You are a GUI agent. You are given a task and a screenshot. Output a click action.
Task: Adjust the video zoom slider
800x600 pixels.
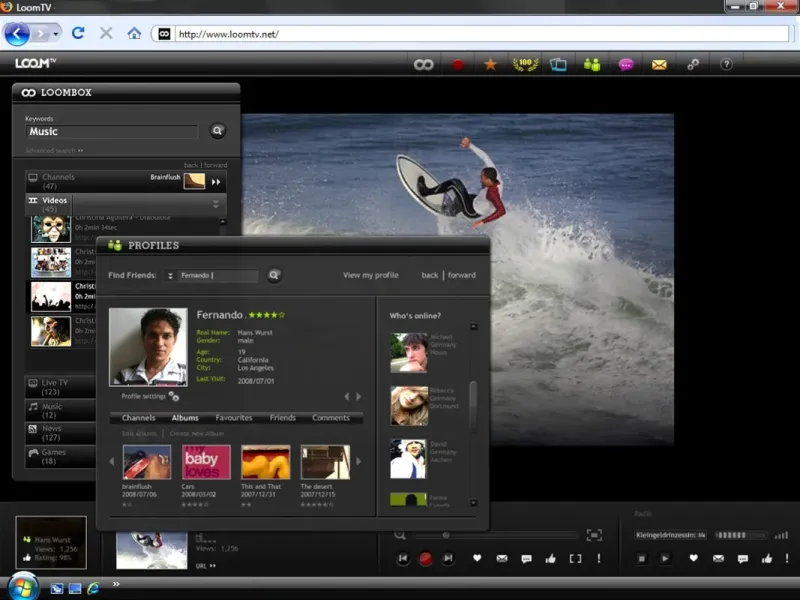pyautogui.click(x=446, y=536)
